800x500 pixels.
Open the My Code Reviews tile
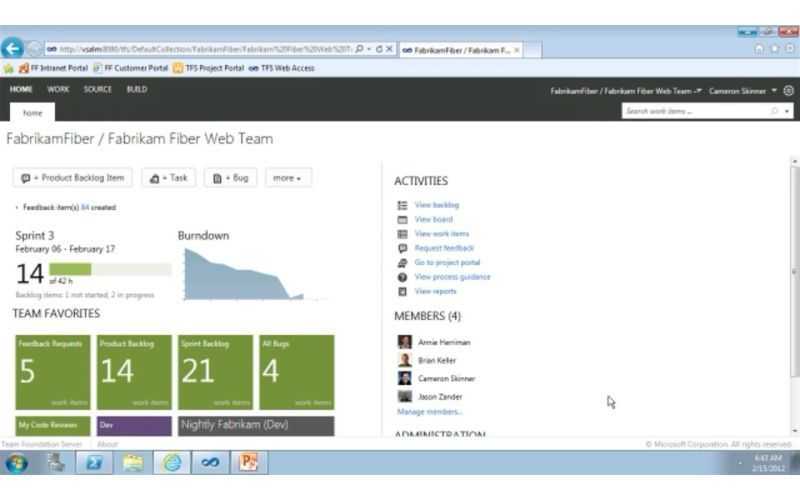(x=53, y=426)
